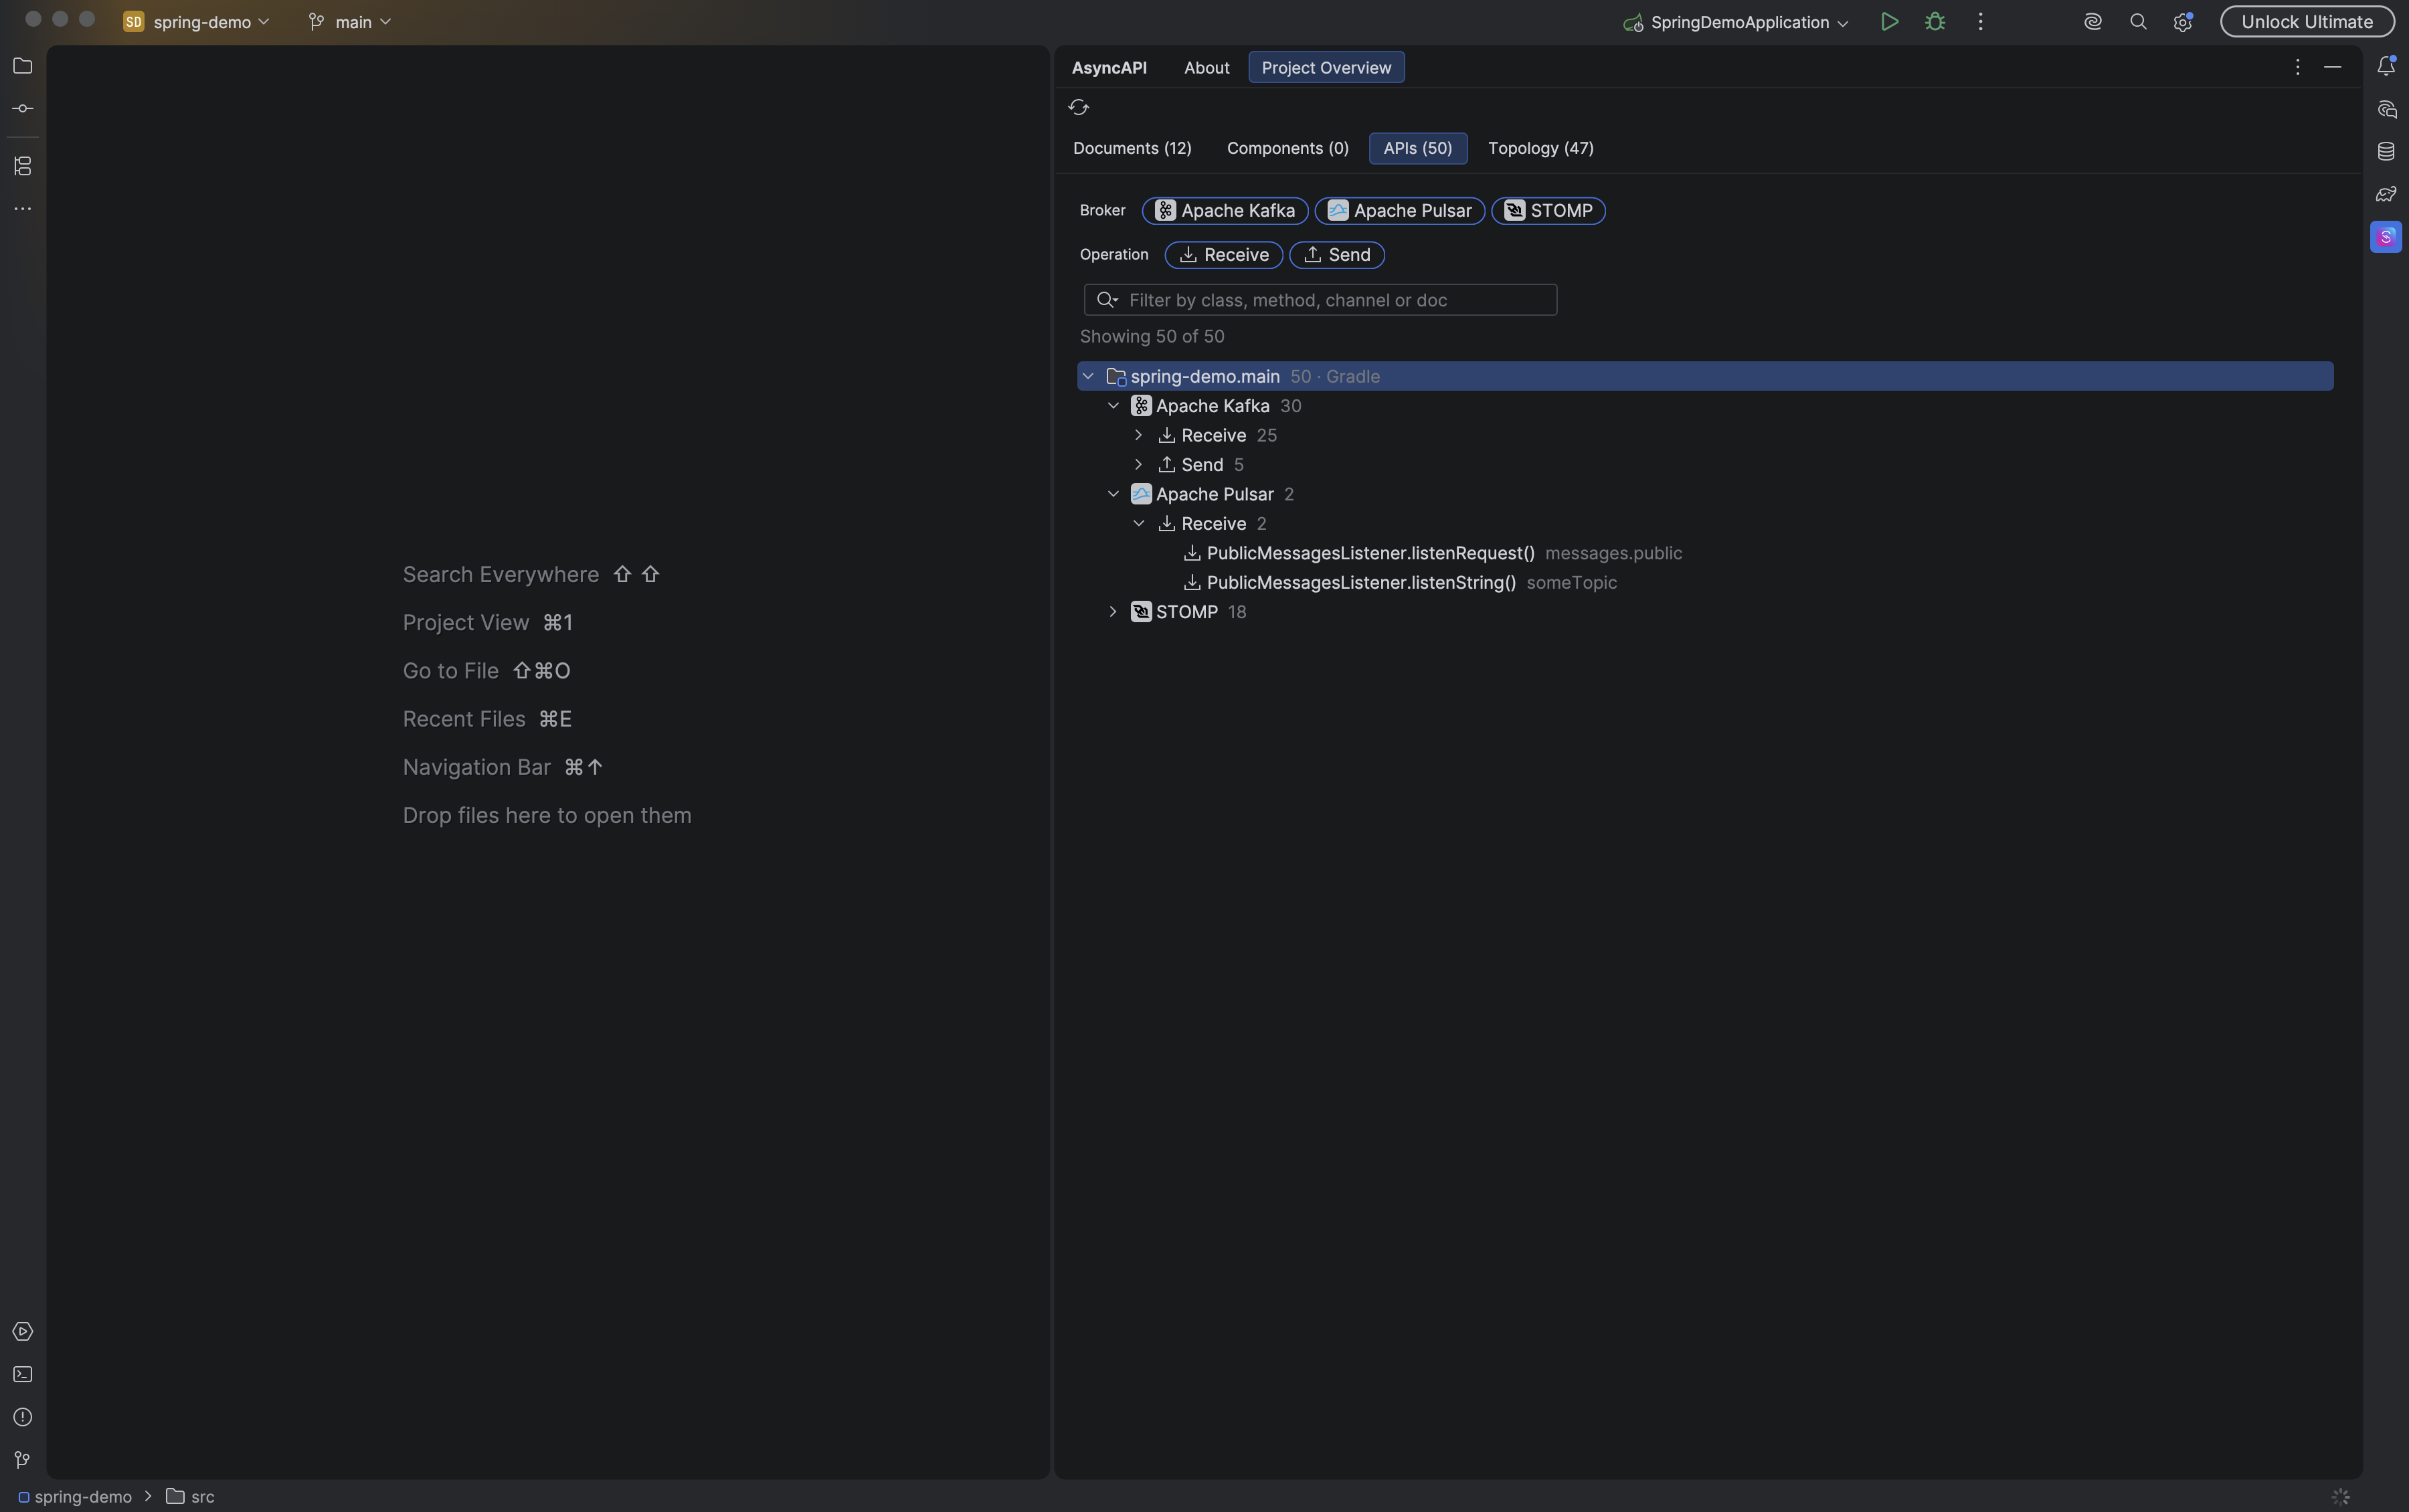Image resolution: width=2409 pixels, height=1512 pixels.
Task: Open the AI Chat tool window icon
Action: tap(2386, 109)
